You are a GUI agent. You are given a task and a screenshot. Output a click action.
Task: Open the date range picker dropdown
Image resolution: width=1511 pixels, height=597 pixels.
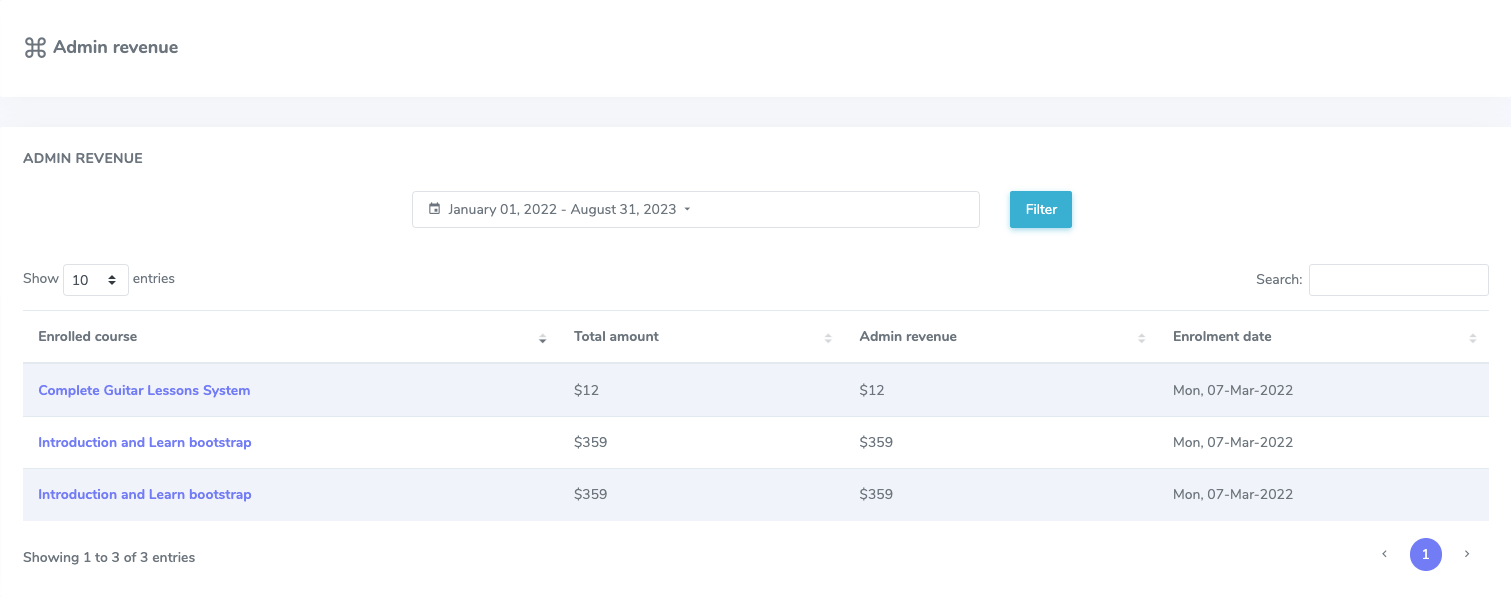pos(695,209)
